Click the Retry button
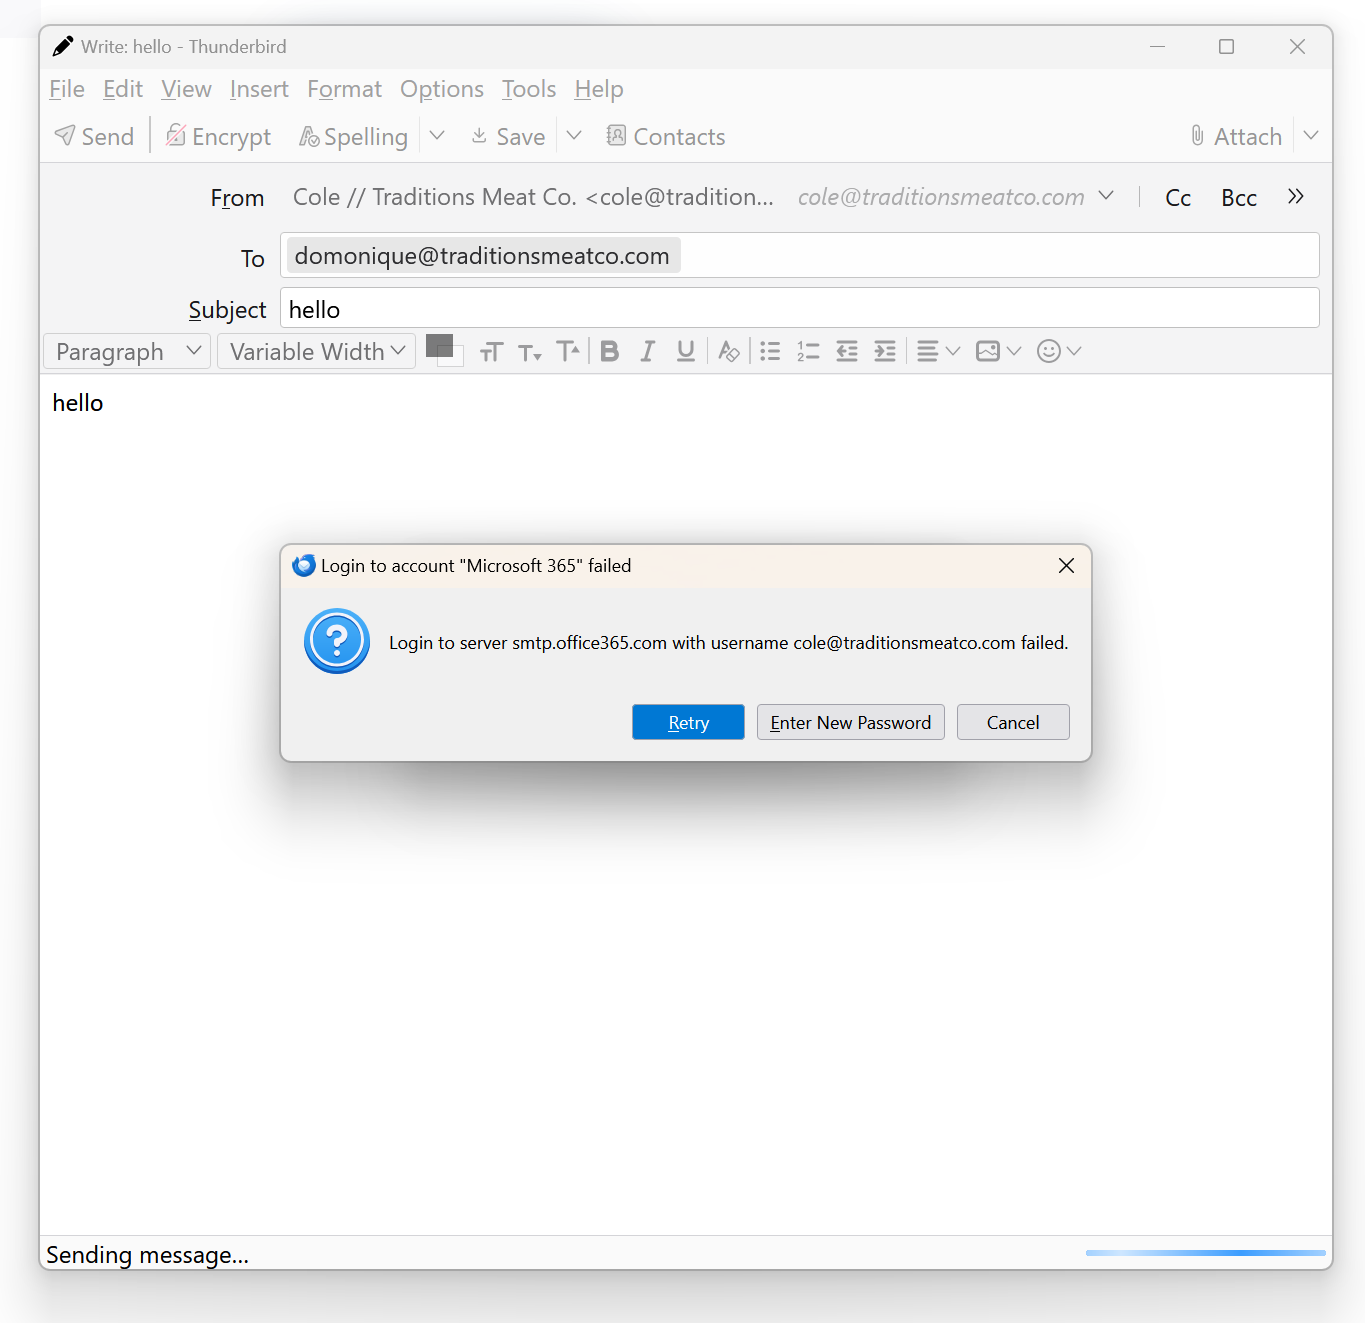Screen dimensions: 1365x1323 coord(688,722)
